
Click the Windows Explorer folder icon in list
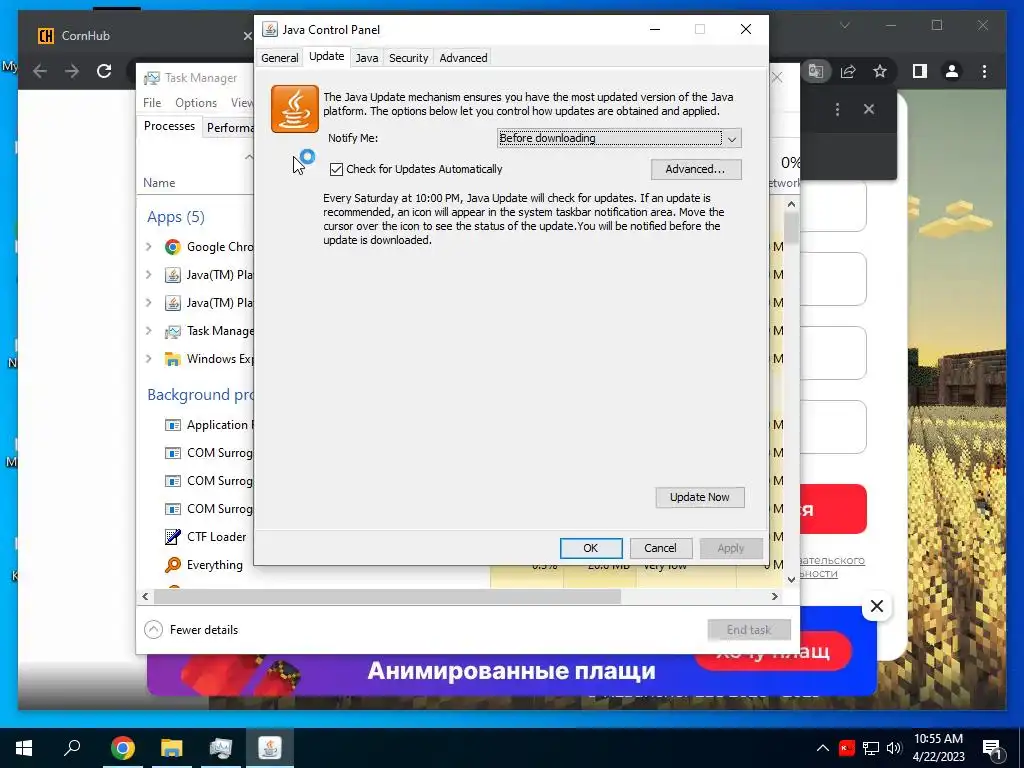click(x=172, y=359)
